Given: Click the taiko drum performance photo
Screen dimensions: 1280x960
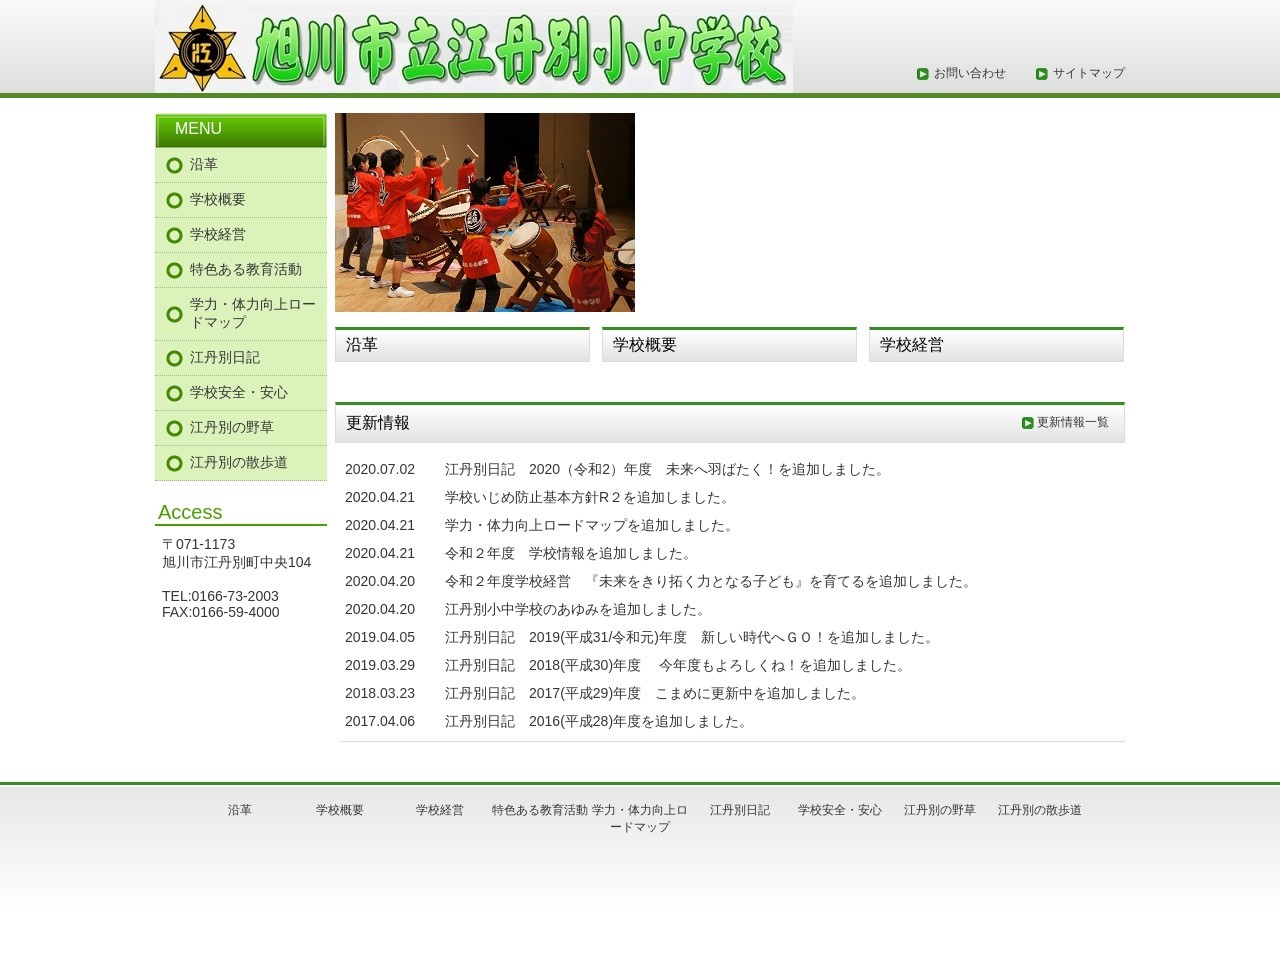Looking at the screenshot, I should [x=485, y=212].
